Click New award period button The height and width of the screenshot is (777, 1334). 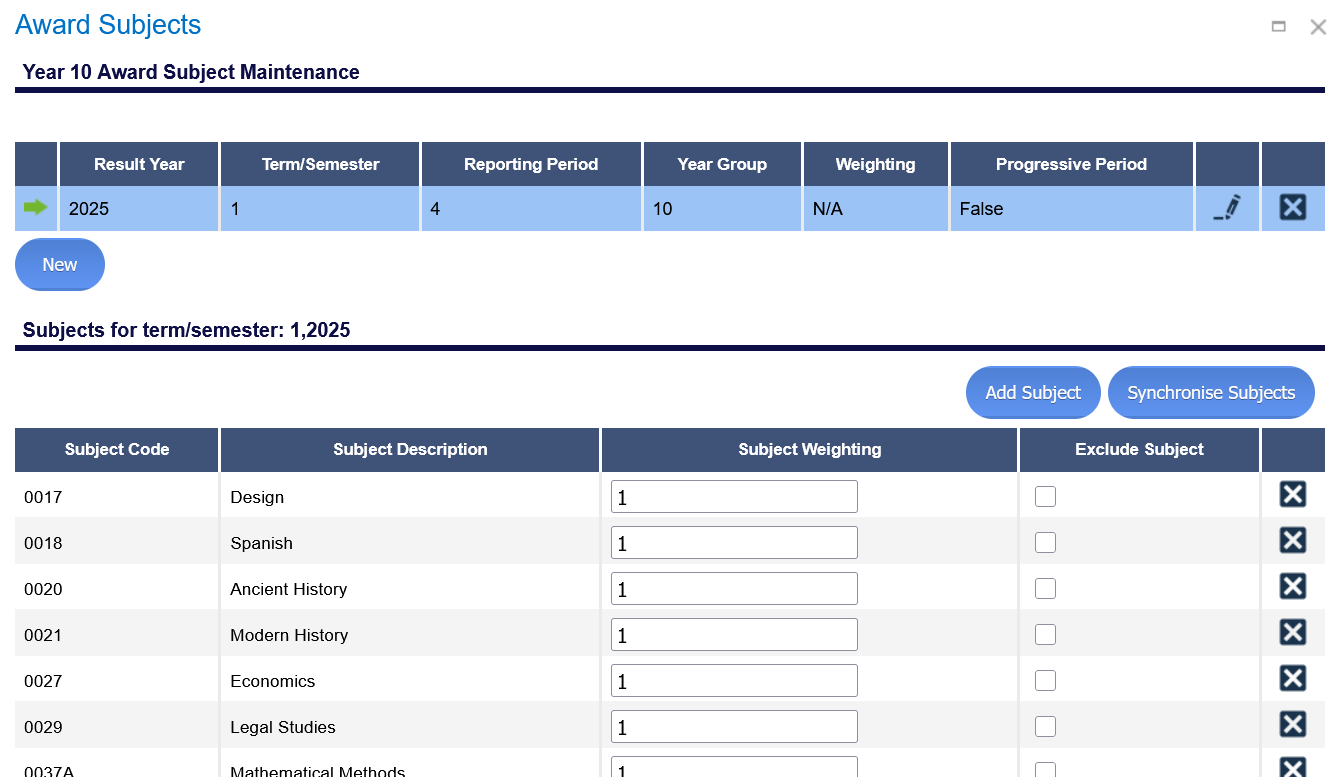(60, 265)
